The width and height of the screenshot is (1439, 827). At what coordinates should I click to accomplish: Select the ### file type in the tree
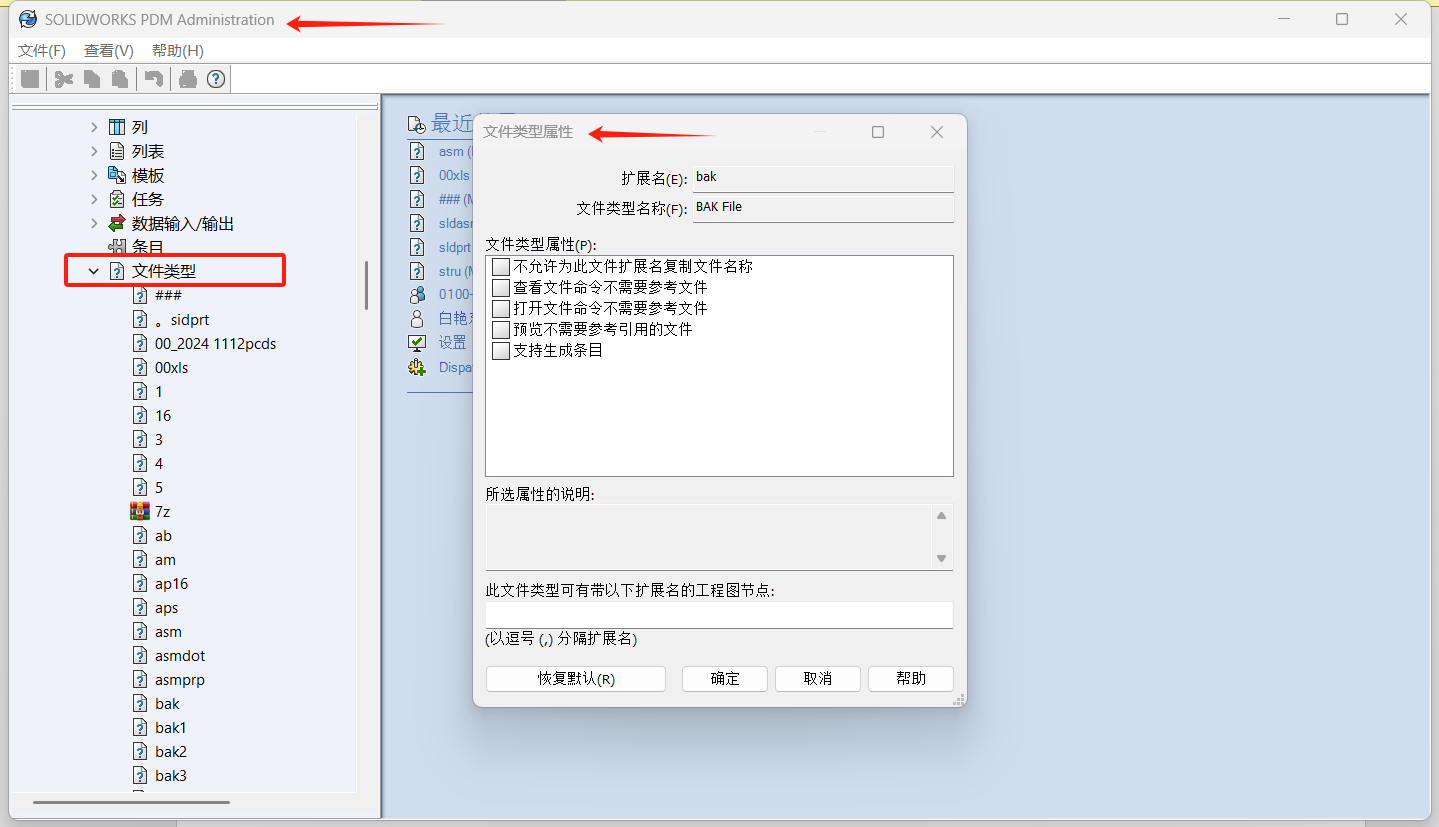168,295
